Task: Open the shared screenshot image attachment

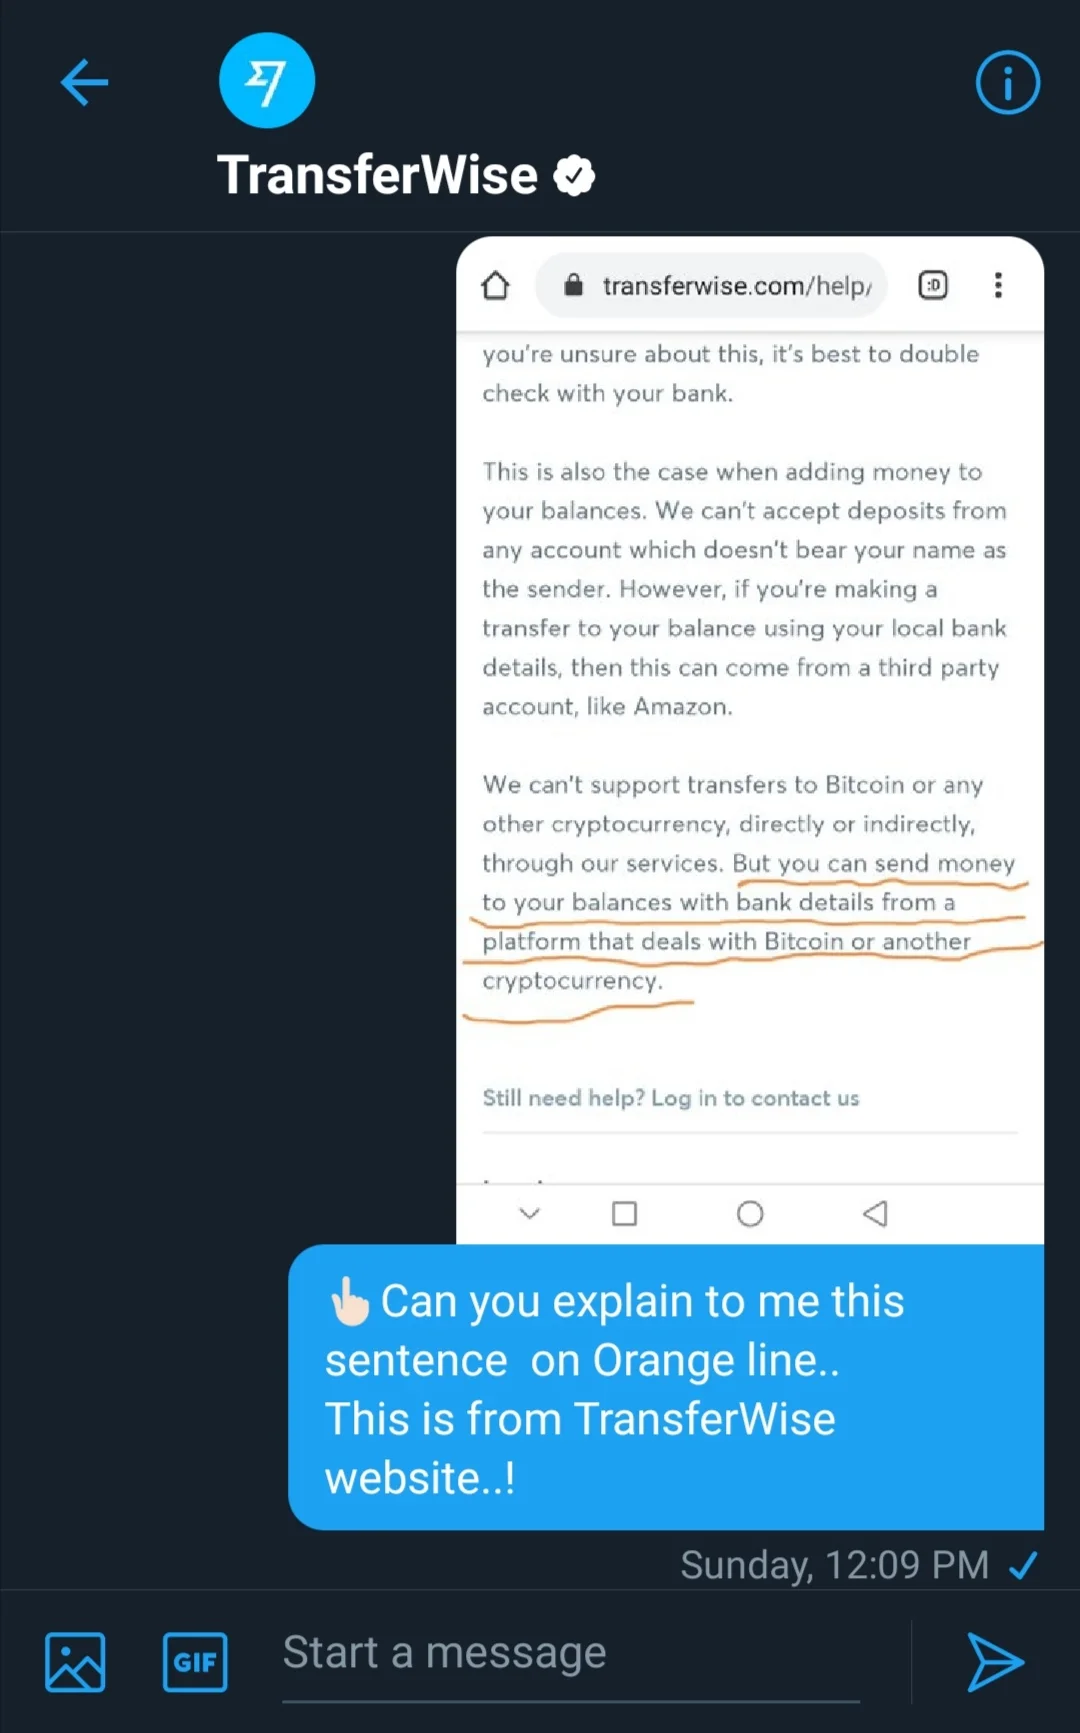Action: click(x=750, y=741)
